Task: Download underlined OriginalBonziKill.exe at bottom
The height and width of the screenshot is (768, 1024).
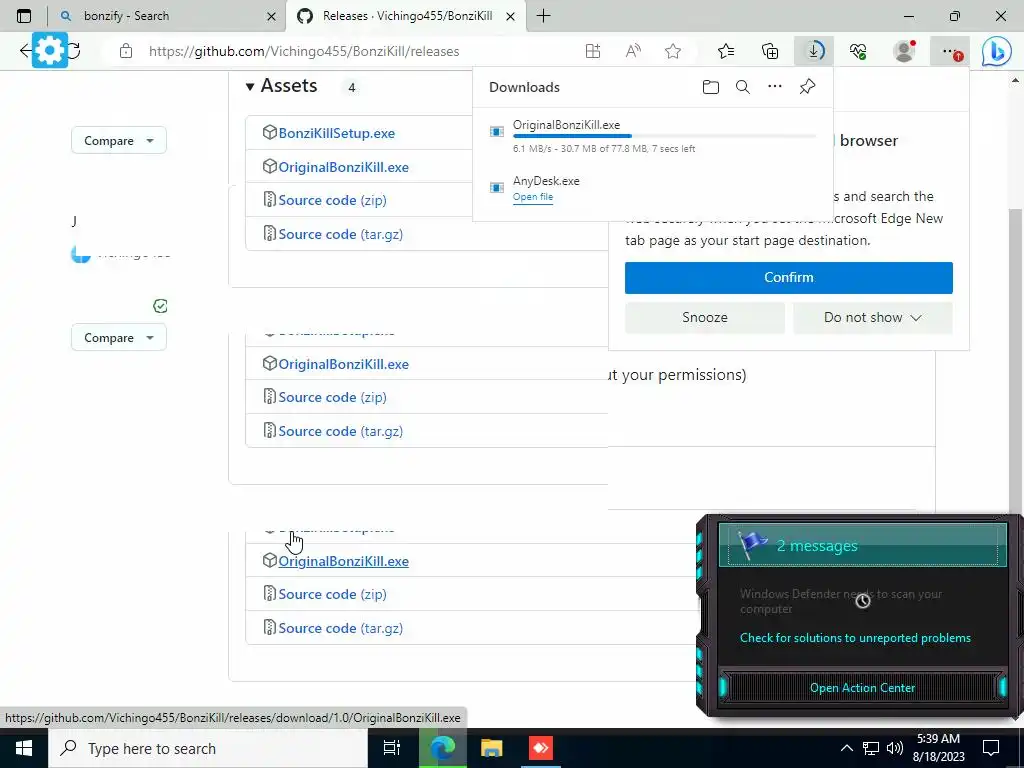Action: pyautogui.click(x=344, y=562)
